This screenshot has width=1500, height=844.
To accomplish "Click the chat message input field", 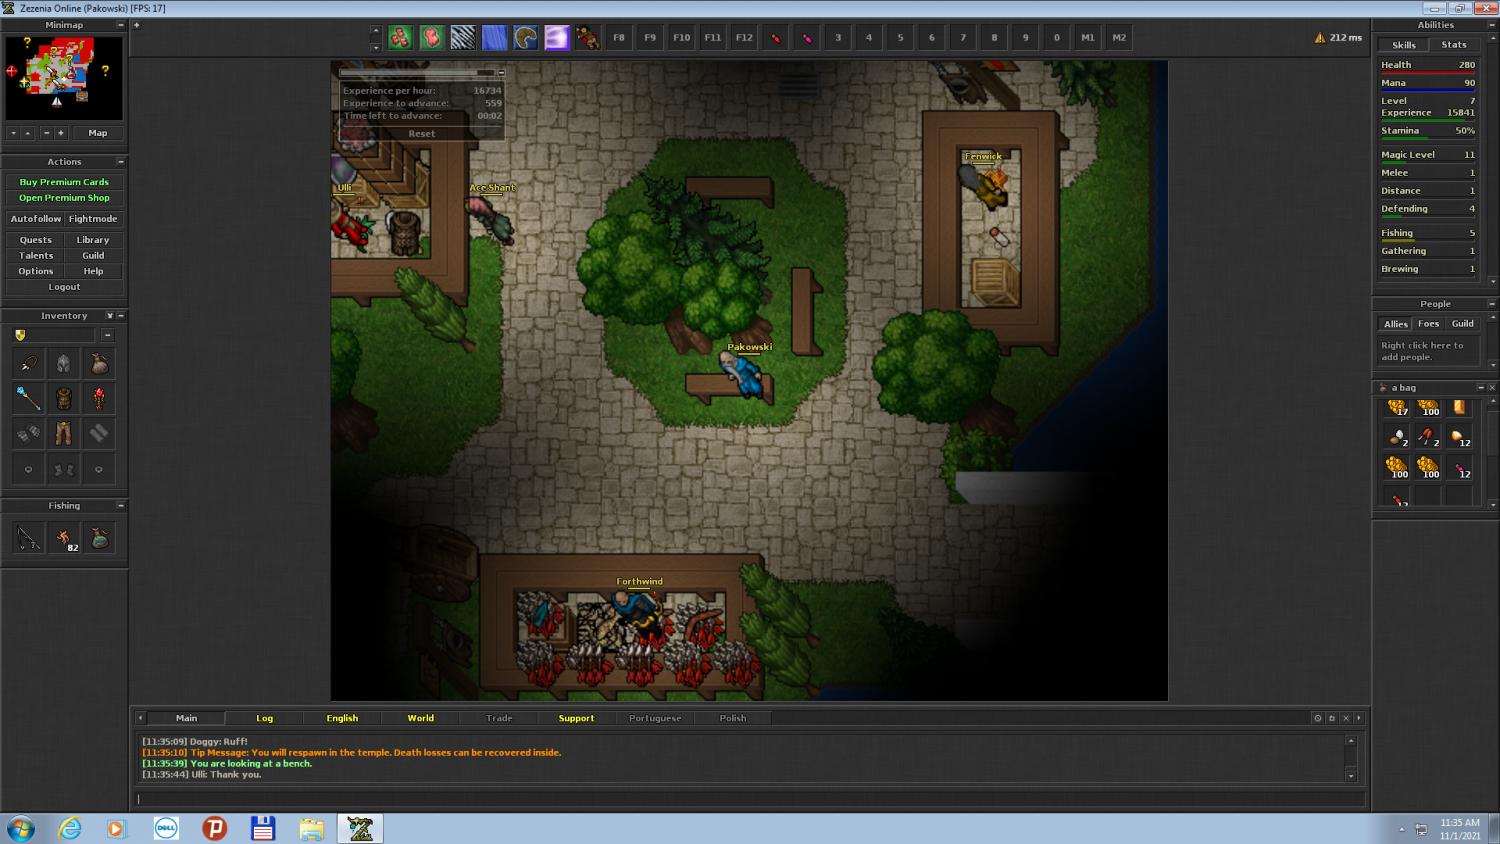I will (750, 799).
